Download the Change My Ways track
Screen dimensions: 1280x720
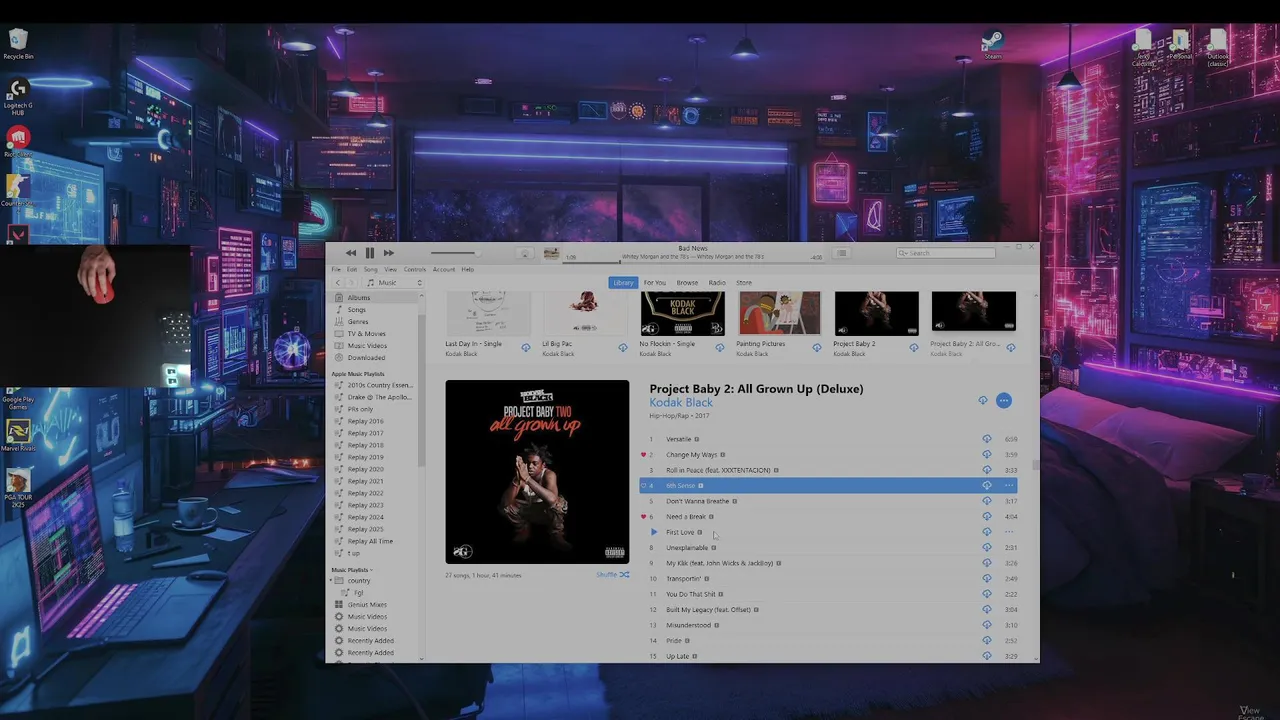(986, 455)
